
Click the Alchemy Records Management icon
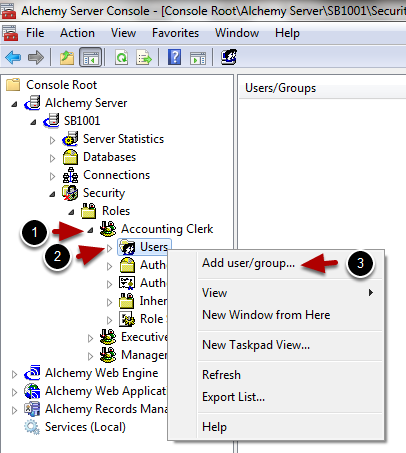pos(32,409)
